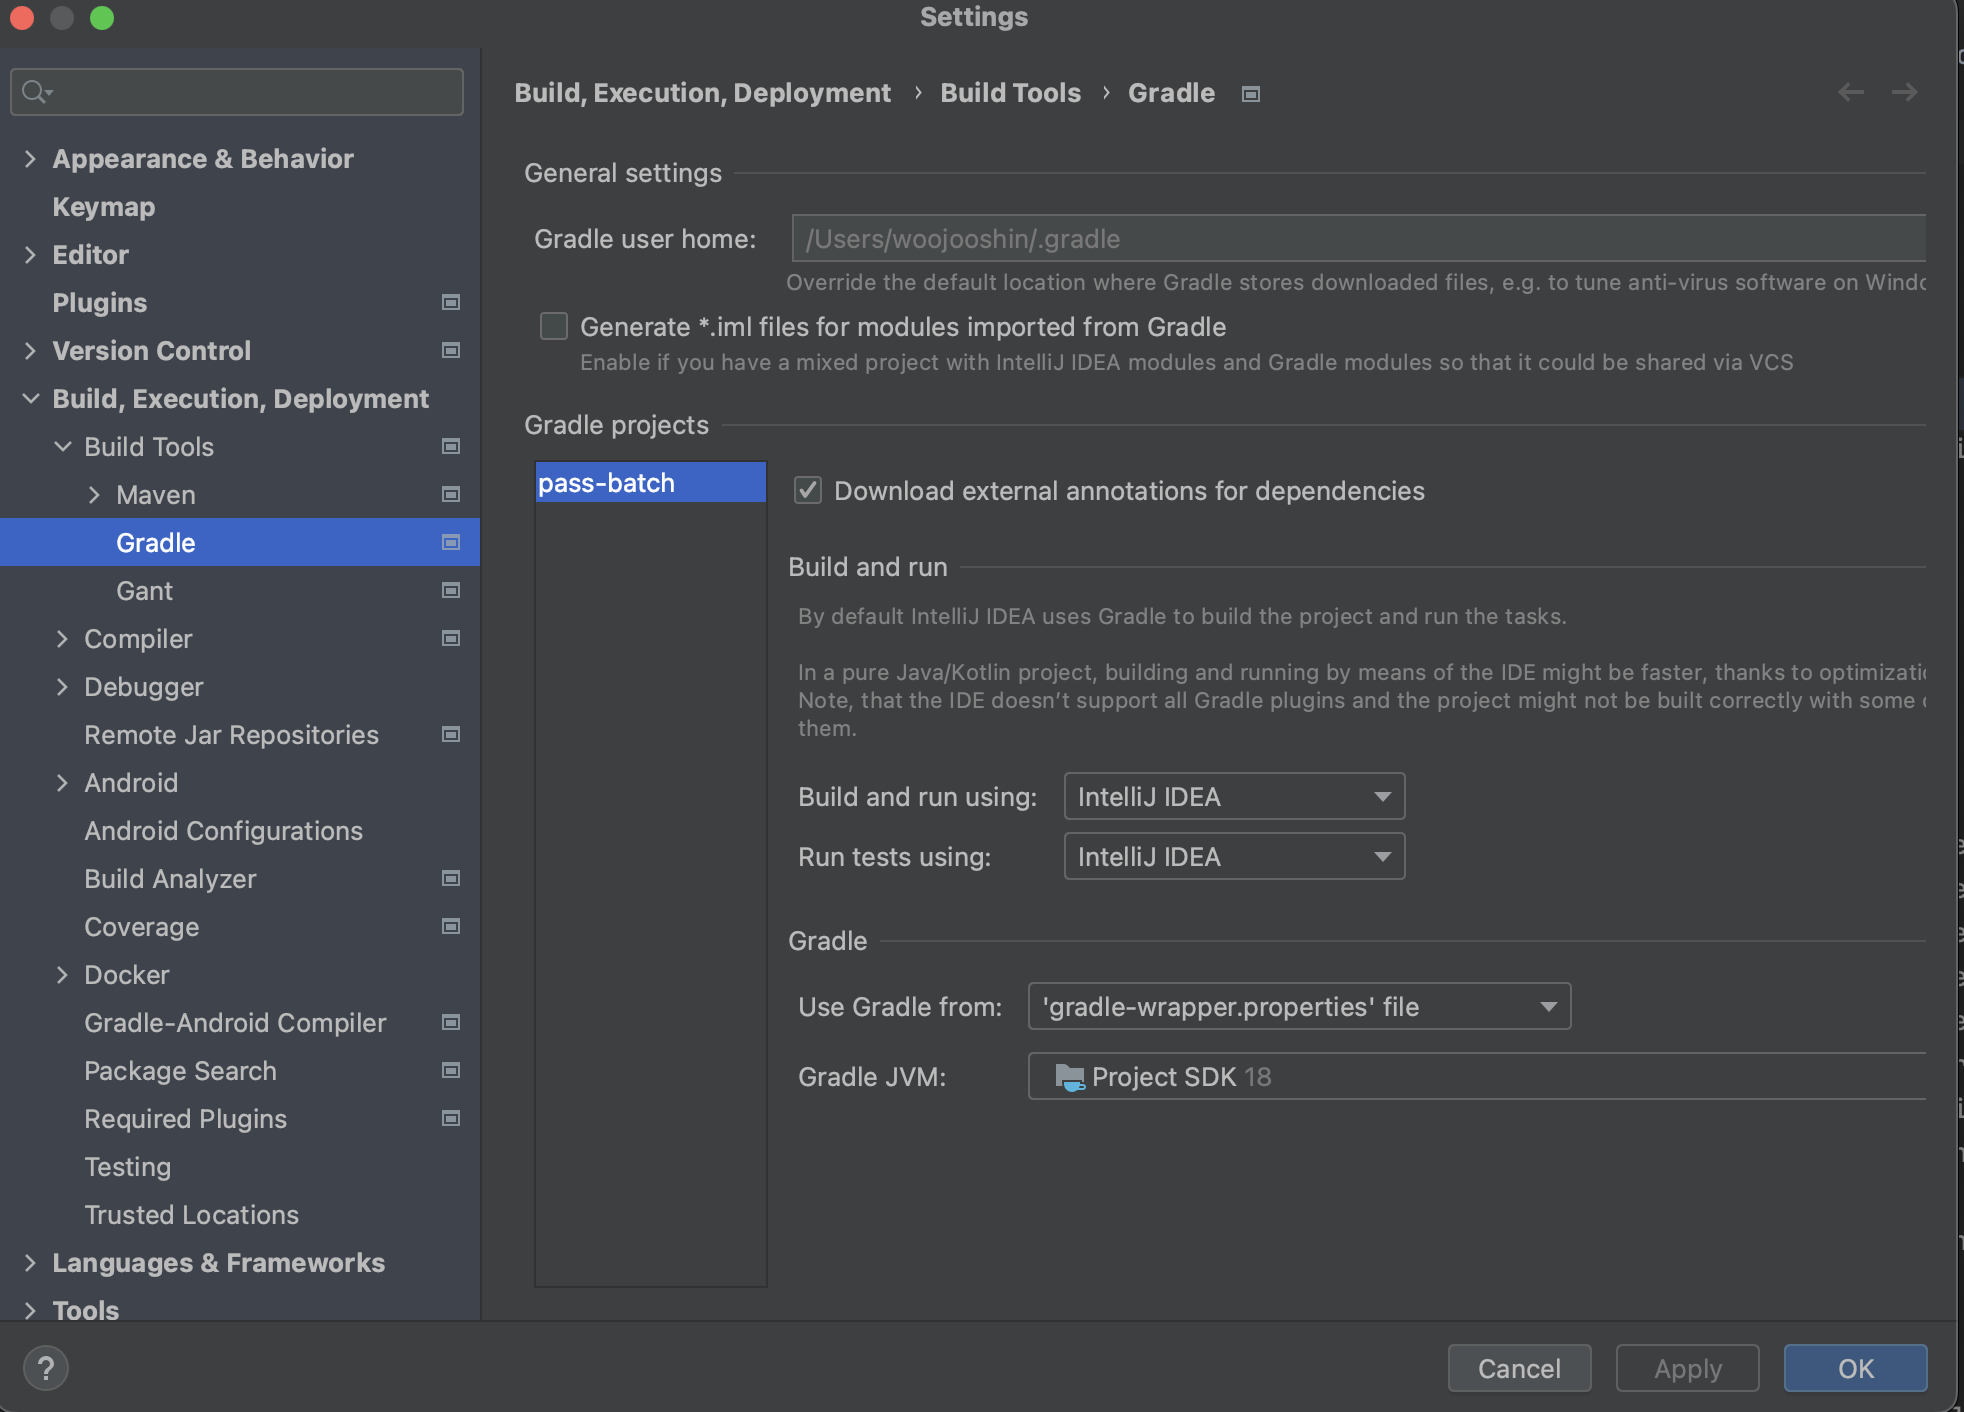Click the project-level icon beside Remote Jar Repositories
The height and width of the screenshot is (1412, 1964).
tap(451, 734)
